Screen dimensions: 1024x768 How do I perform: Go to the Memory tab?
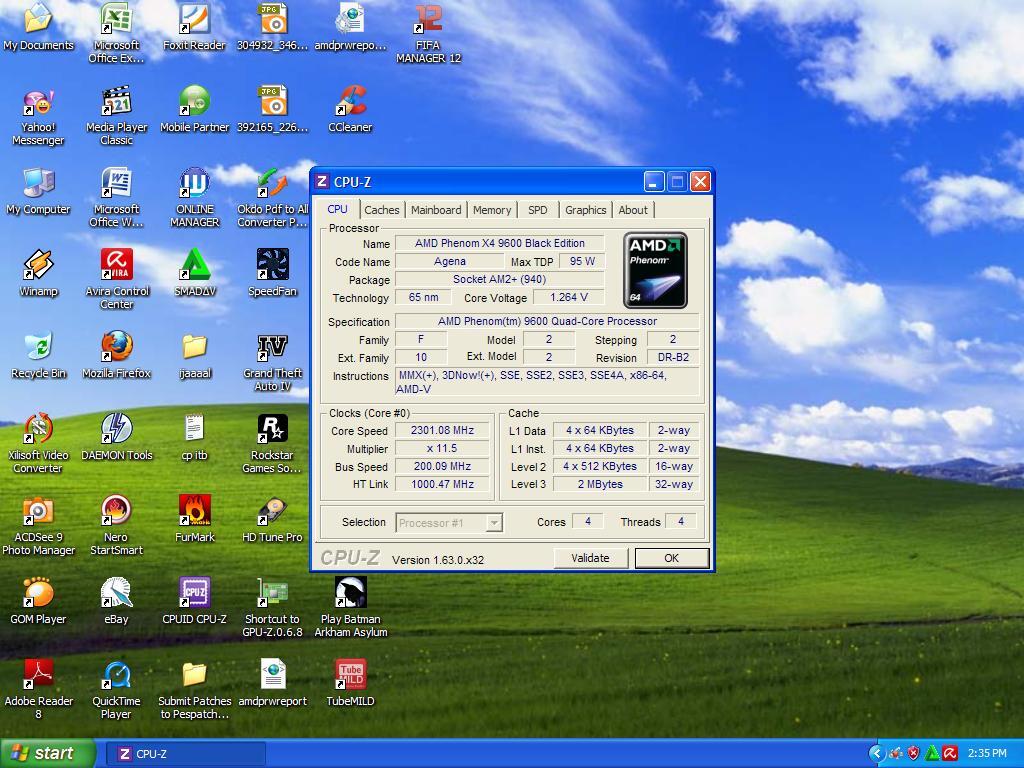tap(492, 210)
